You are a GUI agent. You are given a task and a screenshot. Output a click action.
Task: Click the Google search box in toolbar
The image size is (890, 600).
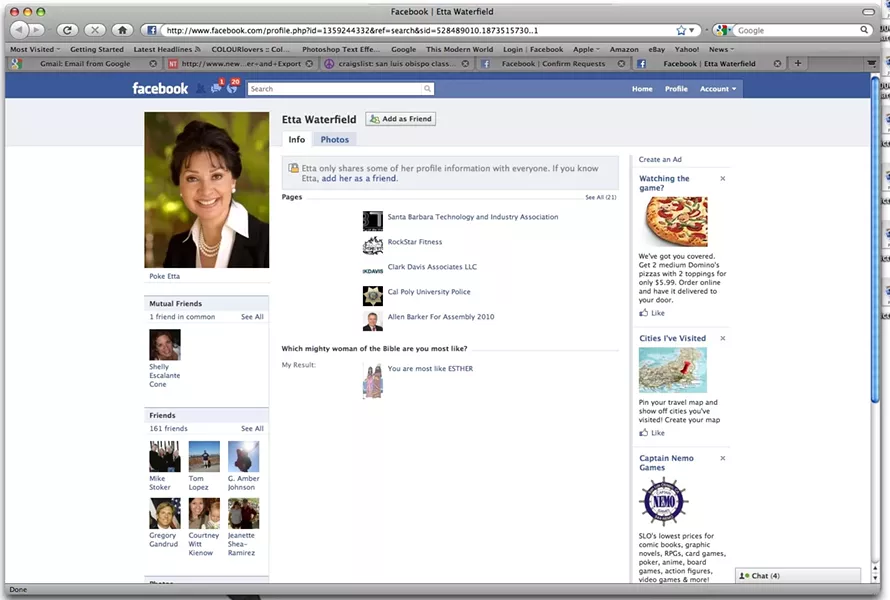[796, 31]
